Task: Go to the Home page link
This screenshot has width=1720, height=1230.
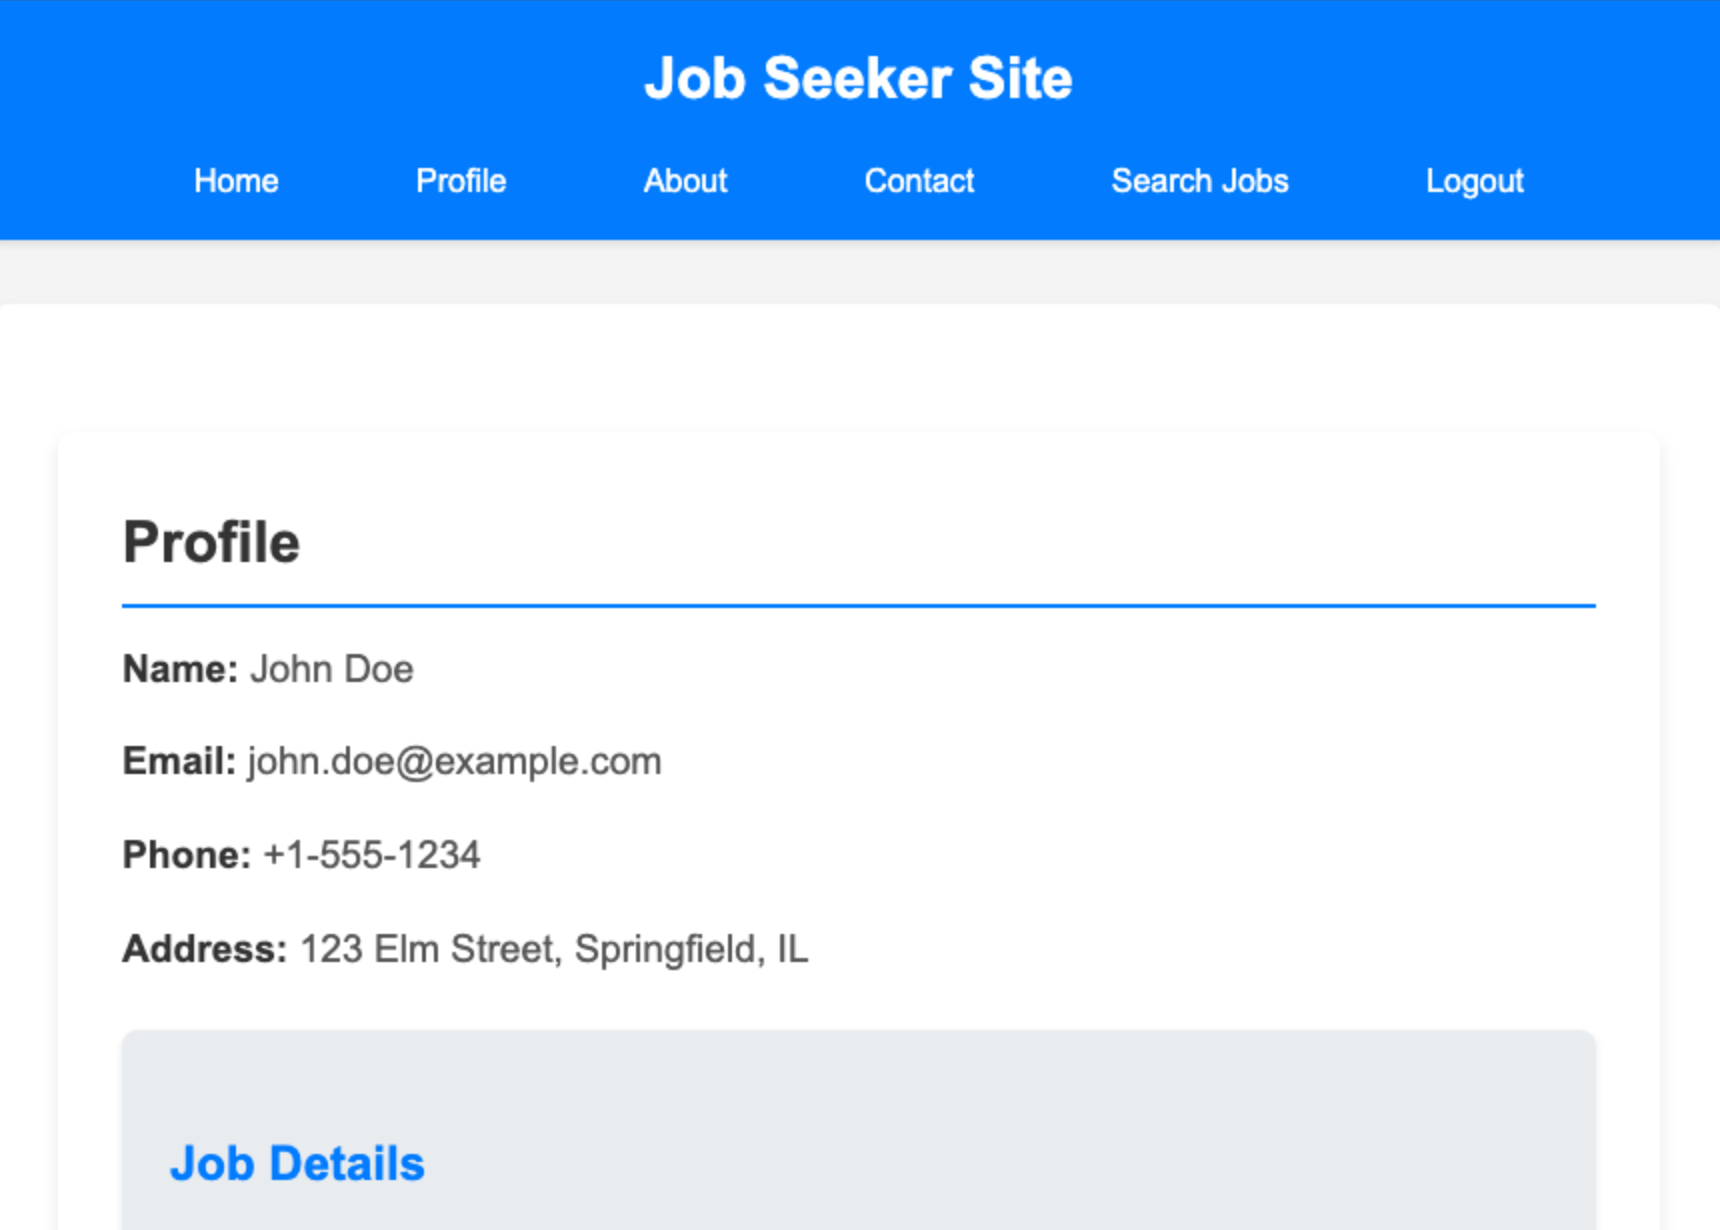Action: pyautogui.click(x=236, y=181)
